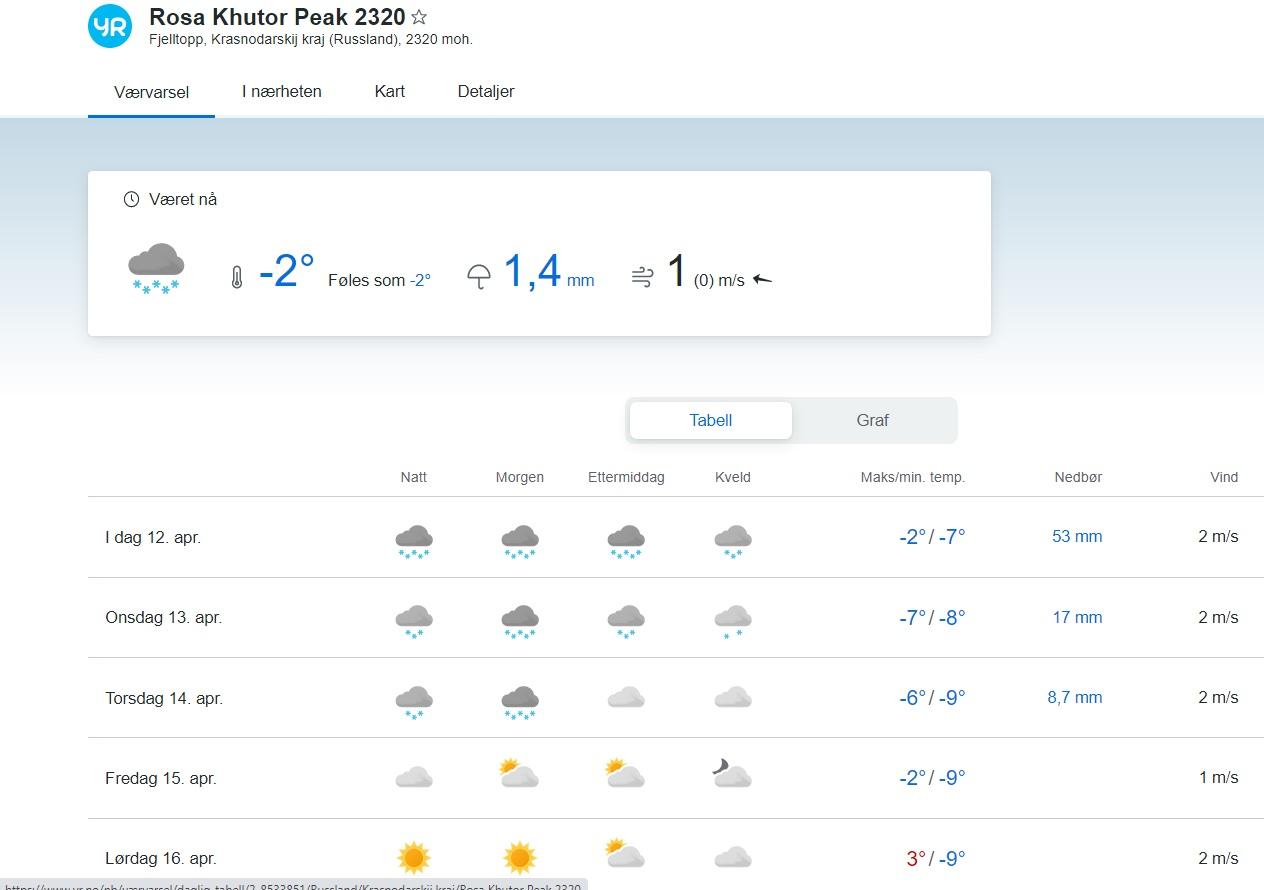
Task: Switch to Graf view
Action: 872,420
